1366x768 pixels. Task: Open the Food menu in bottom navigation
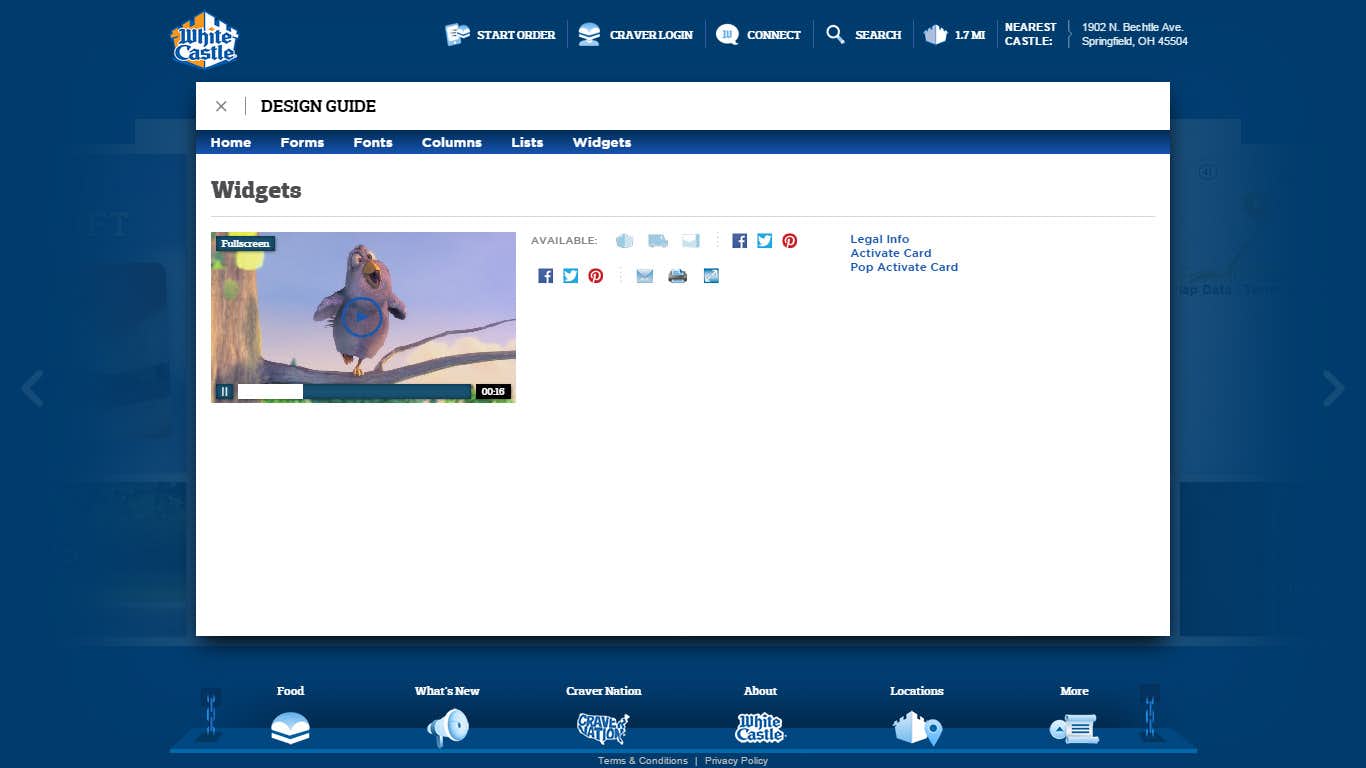click(290, 717)
